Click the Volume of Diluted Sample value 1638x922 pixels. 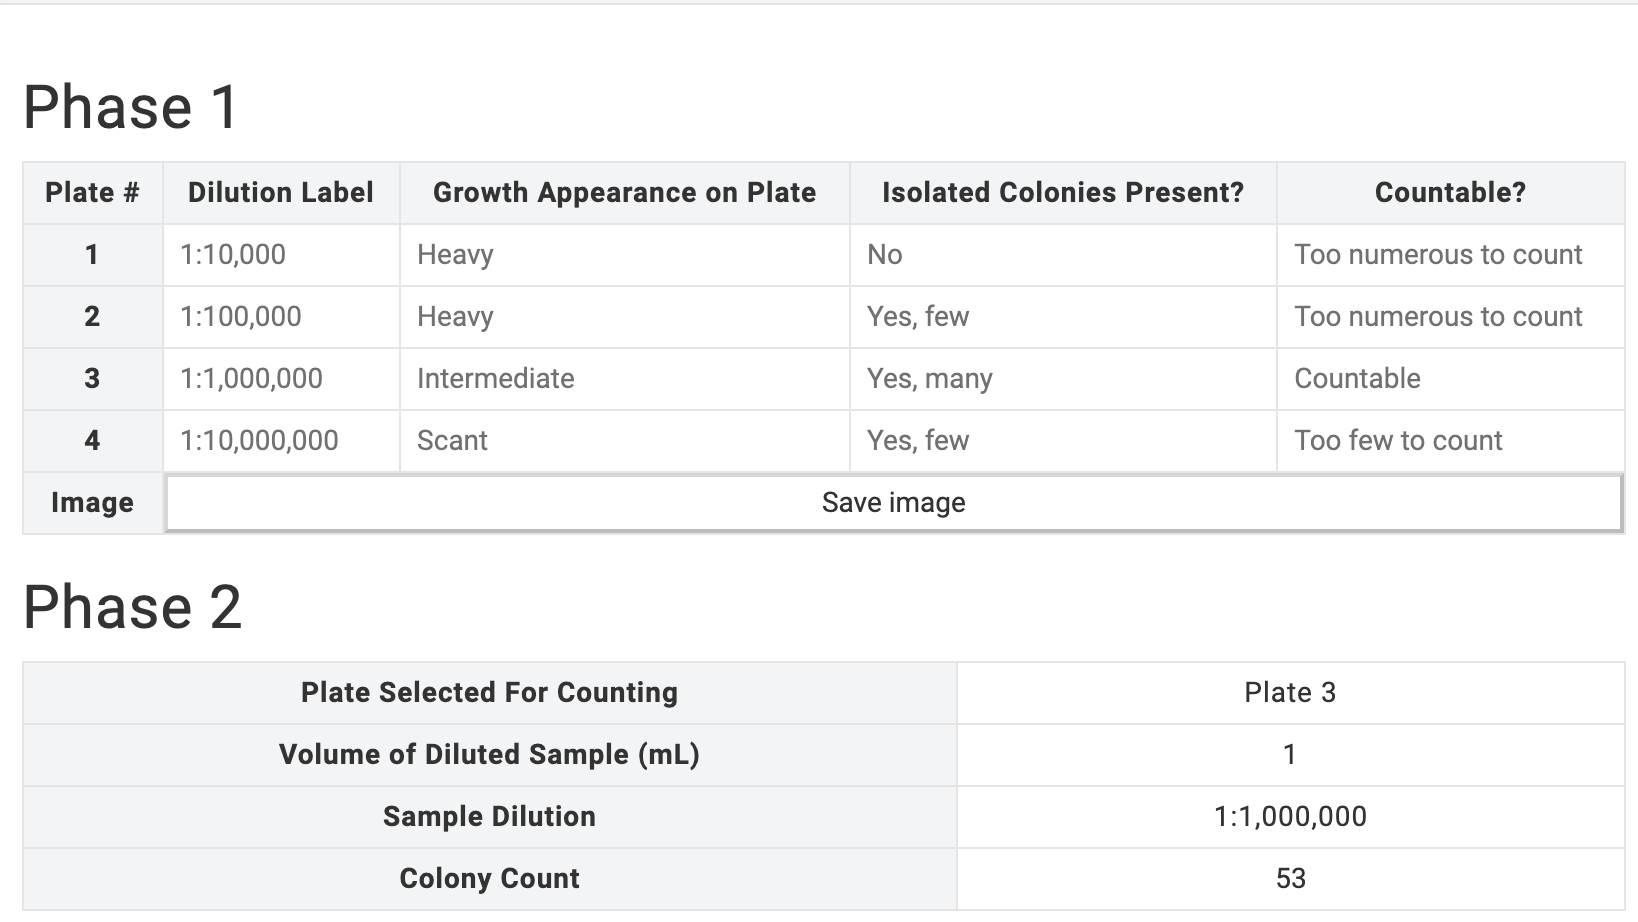(1290, 755)
